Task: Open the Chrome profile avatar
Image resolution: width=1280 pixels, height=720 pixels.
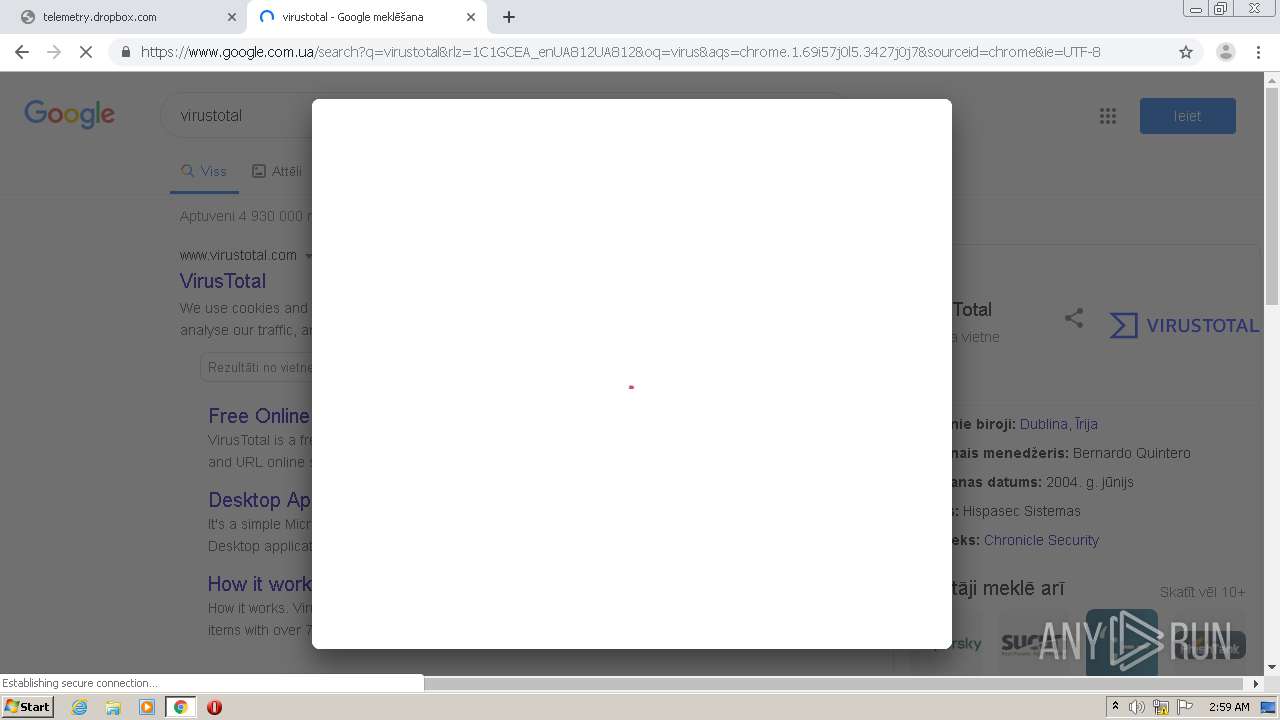Action: coord(1225,52)
